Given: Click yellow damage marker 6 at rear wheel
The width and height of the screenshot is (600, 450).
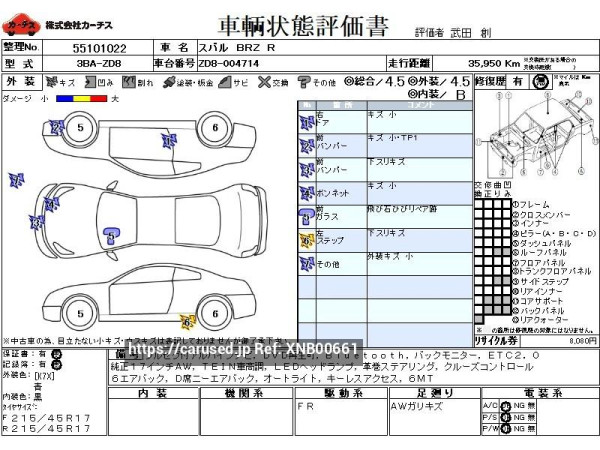Looking at the screenshot, I should tap(186, 321).
